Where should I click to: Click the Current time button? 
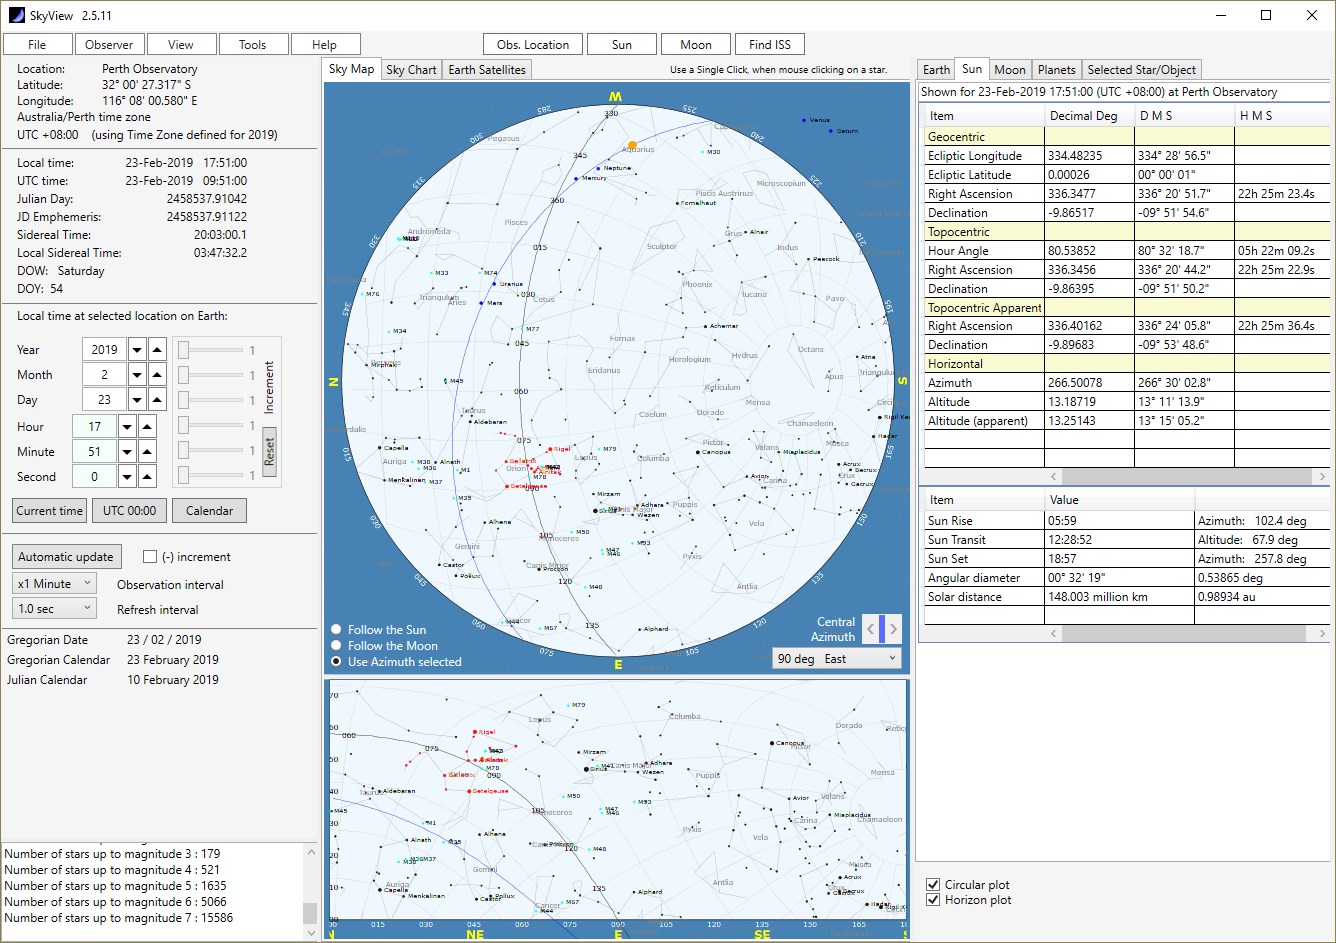(x=49, y=511)
